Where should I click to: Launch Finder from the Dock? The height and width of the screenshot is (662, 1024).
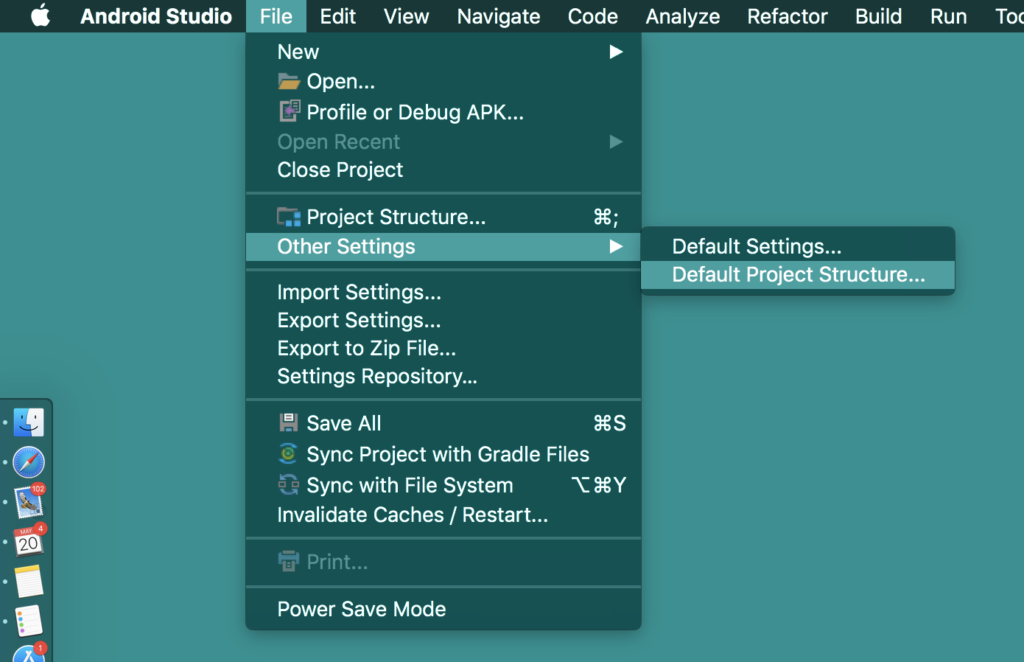pos(29,422)
